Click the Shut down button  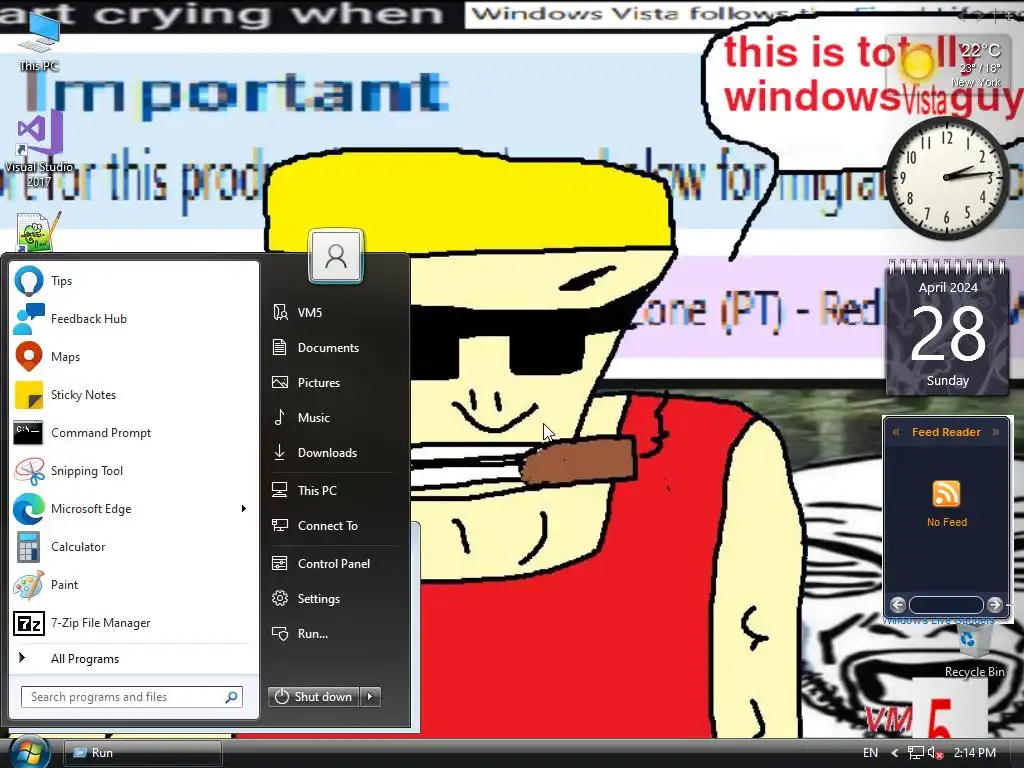[313, 697]
